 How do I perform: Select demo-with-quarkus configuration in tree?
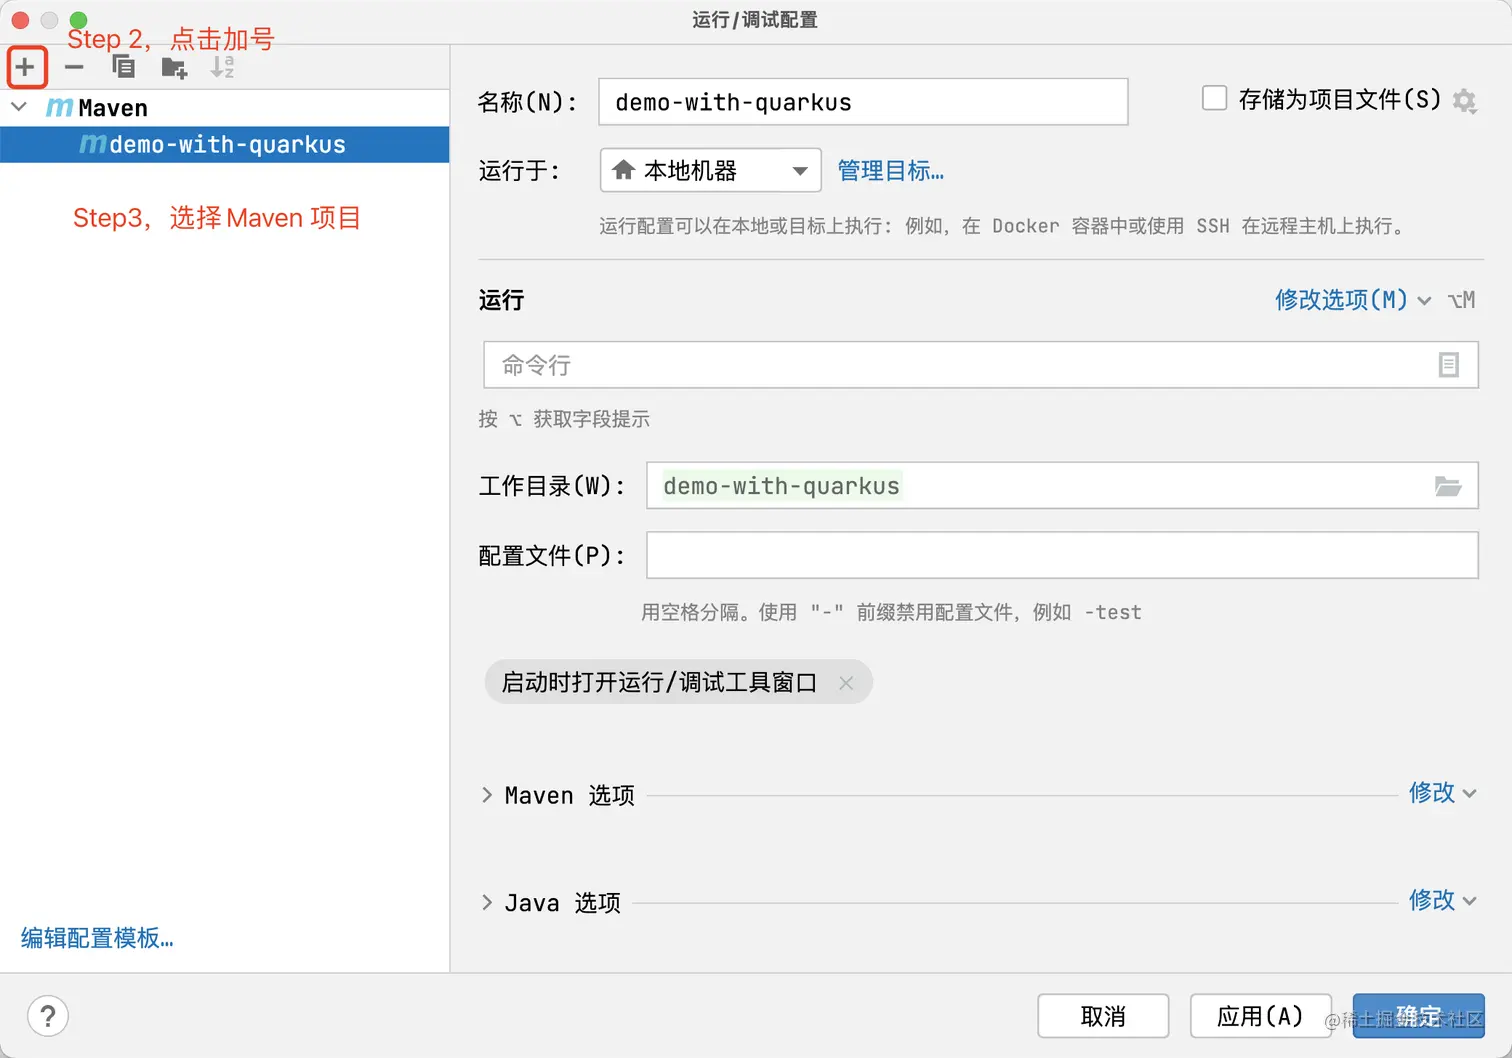225,145
